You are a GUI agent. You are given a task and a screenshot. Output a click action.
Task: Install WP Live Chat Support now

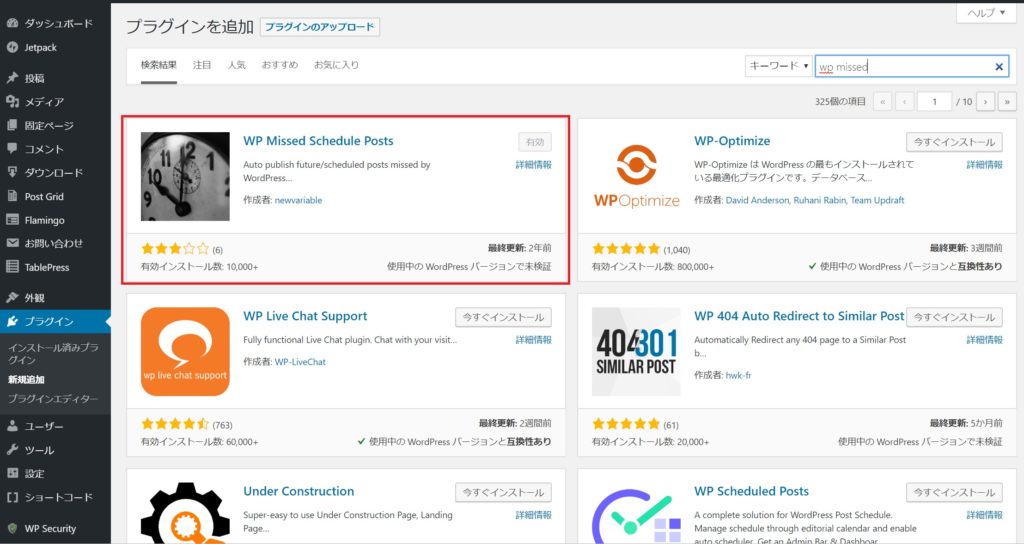503,317
